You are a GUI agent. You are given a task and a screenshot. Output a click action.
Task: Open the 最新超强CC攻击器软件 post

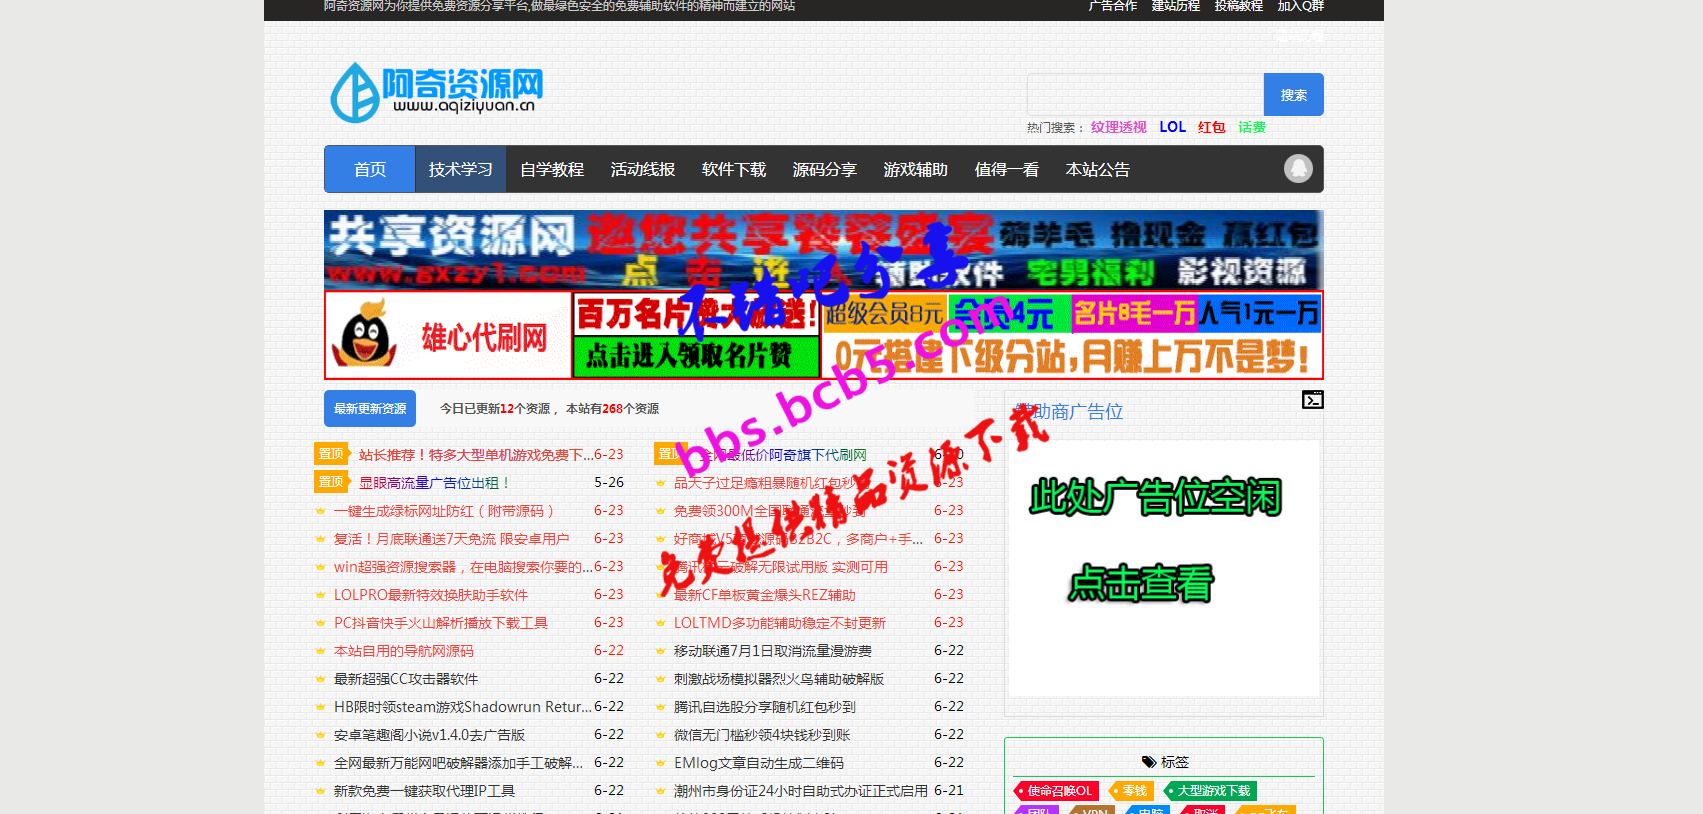[406, 679]
